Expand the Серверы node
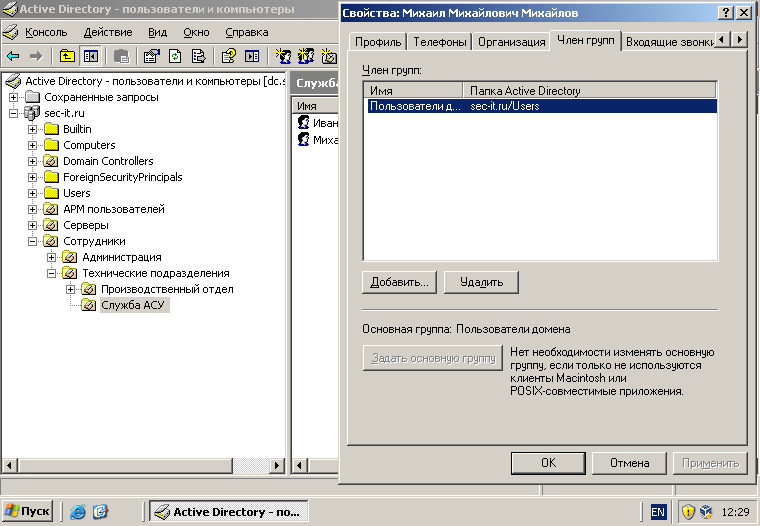 tap(32, 225)
